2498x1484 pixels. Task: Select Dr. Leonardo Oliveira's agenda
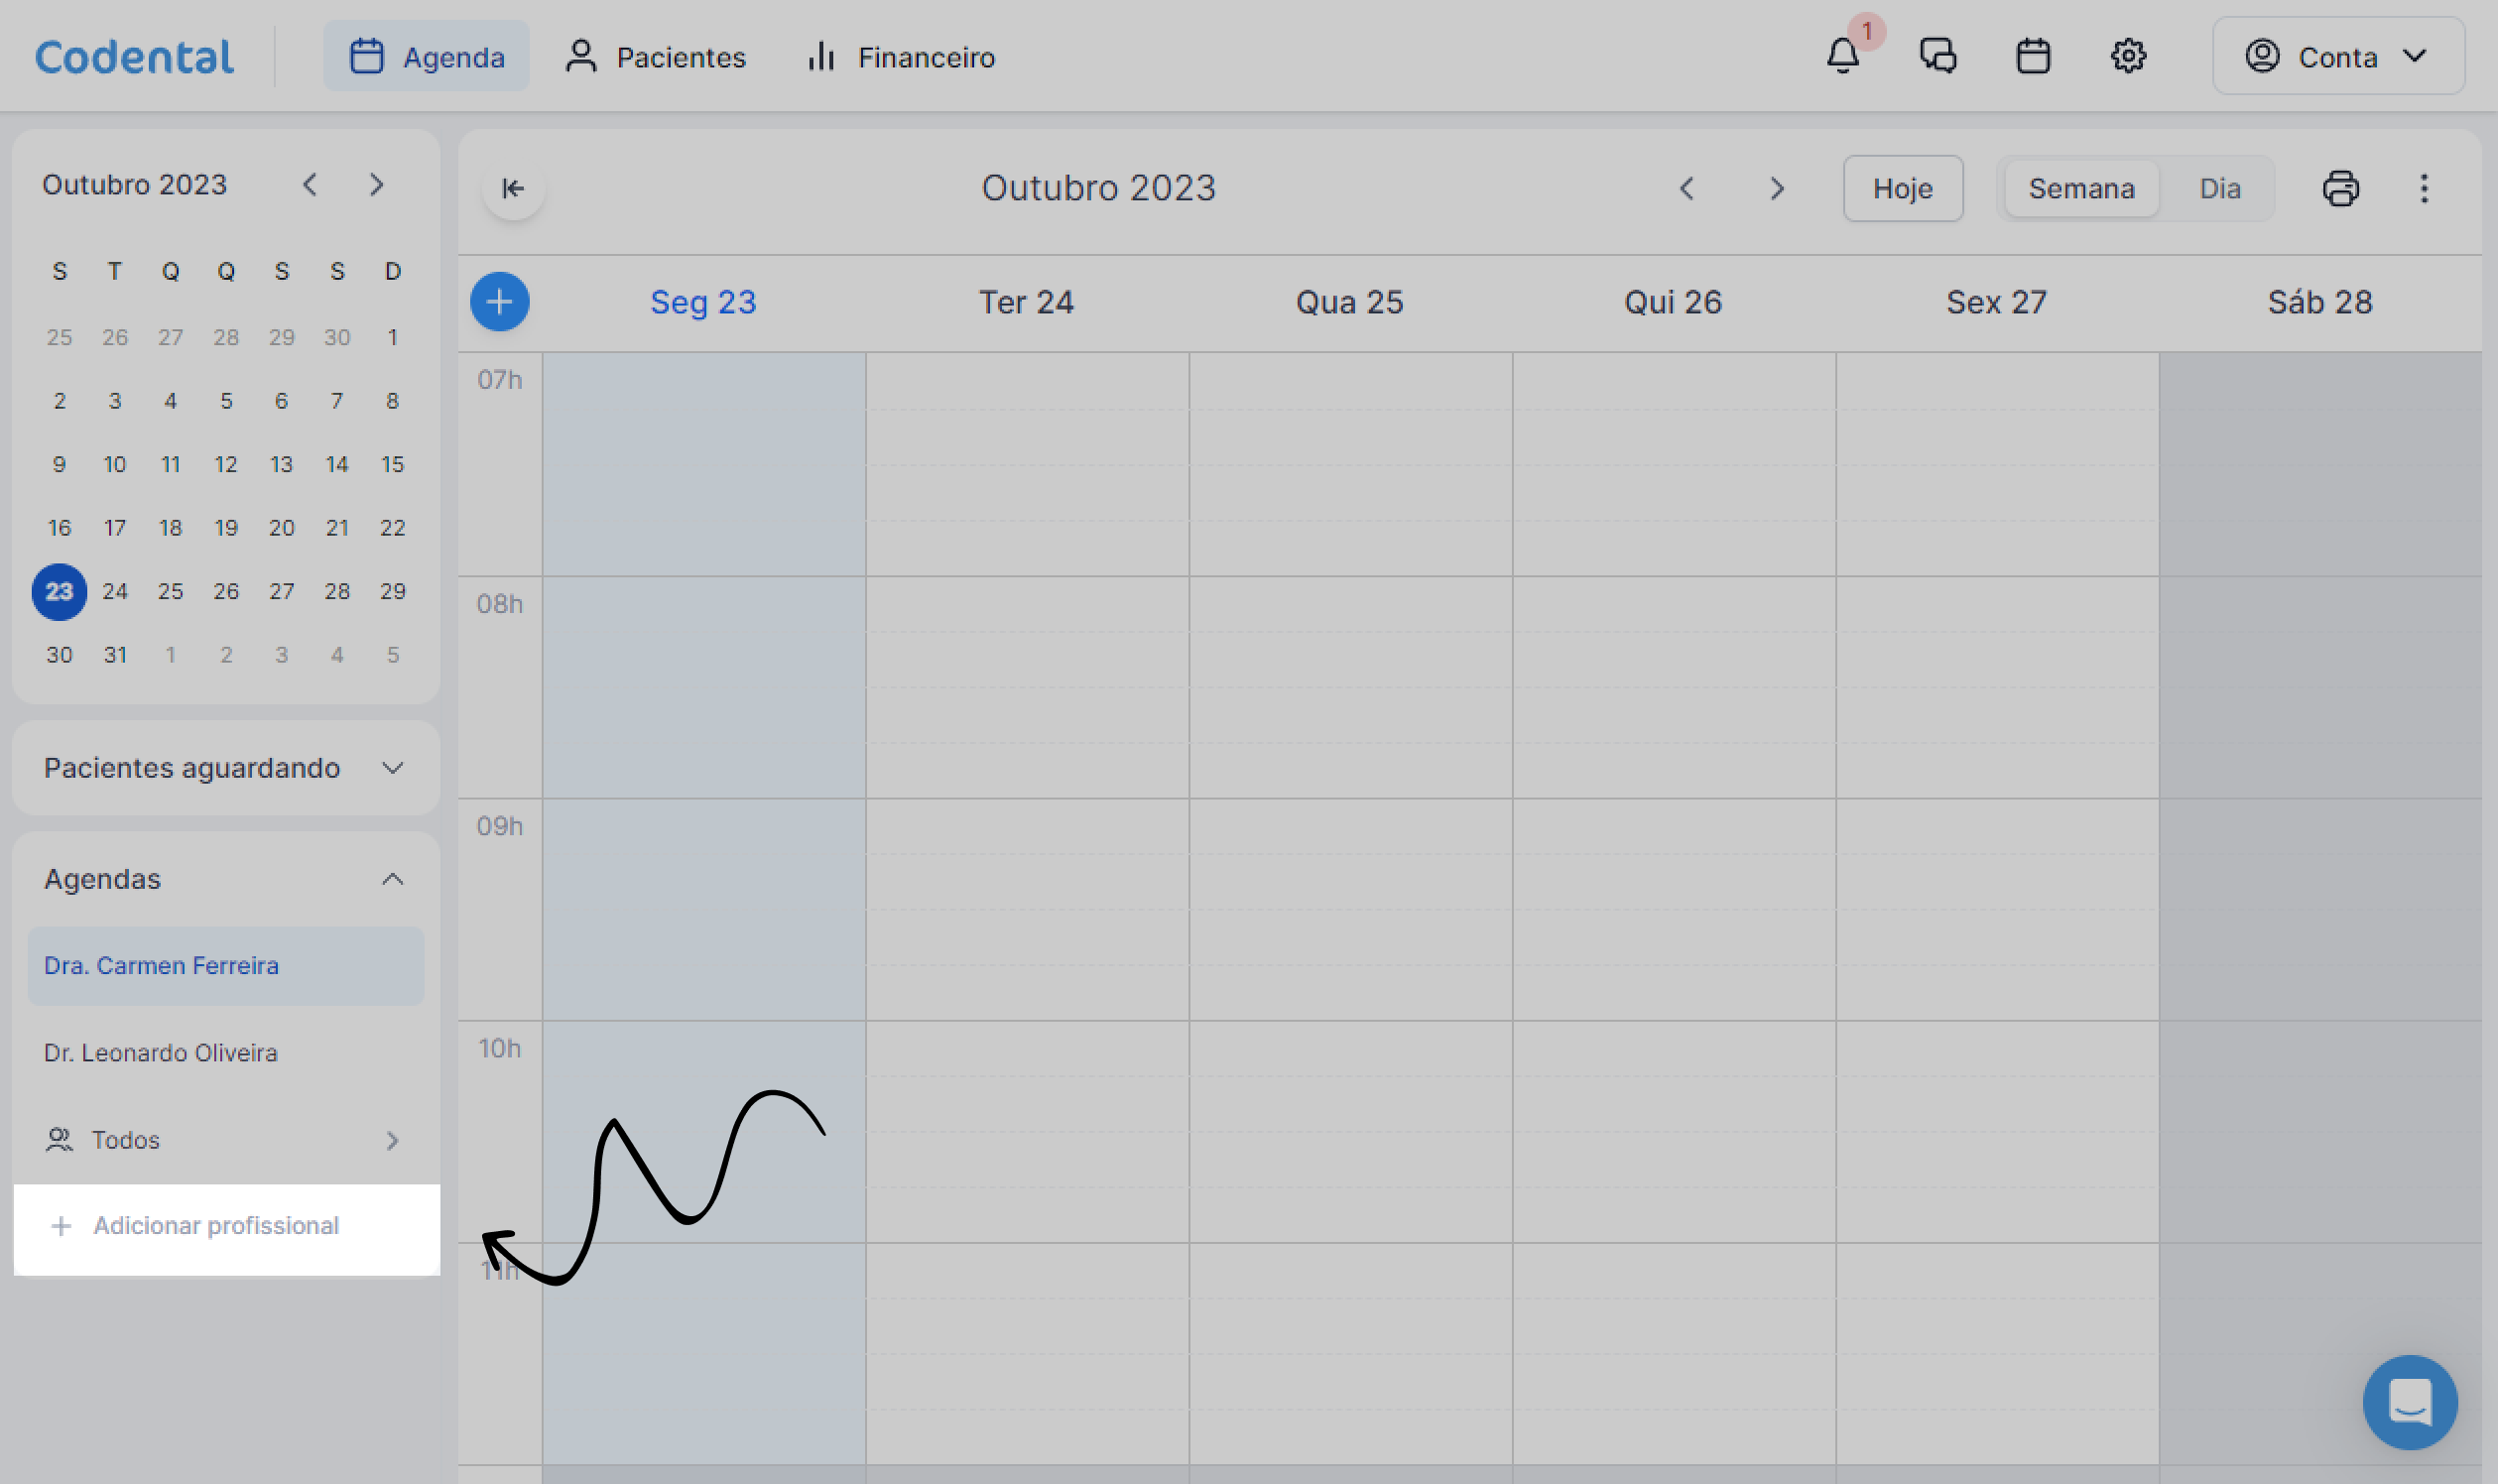click(x=161, y=1052)
